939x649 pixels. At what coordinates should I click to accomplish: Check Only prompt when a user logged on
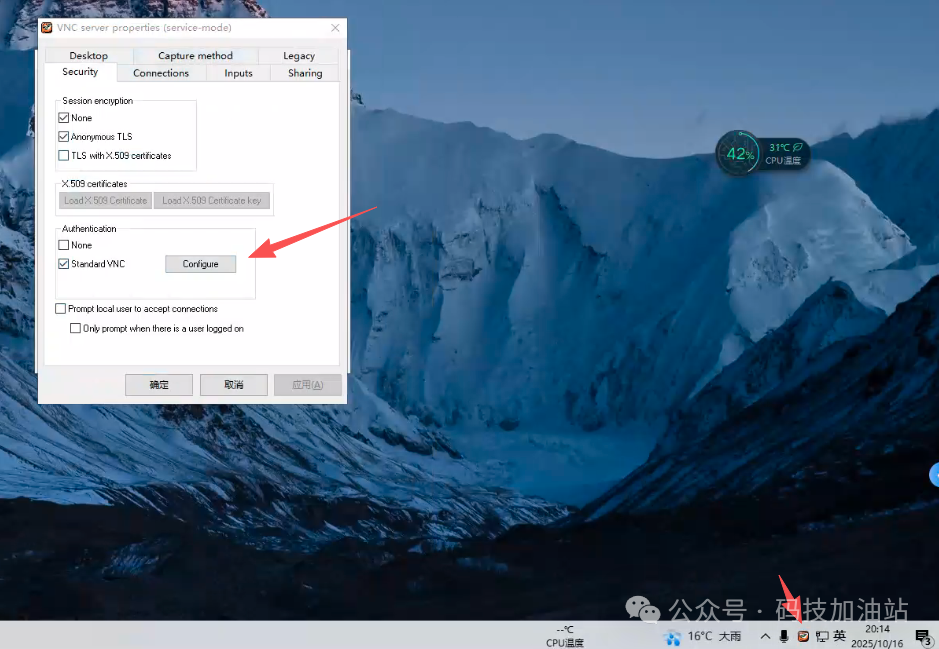click(x=75, y=328)
